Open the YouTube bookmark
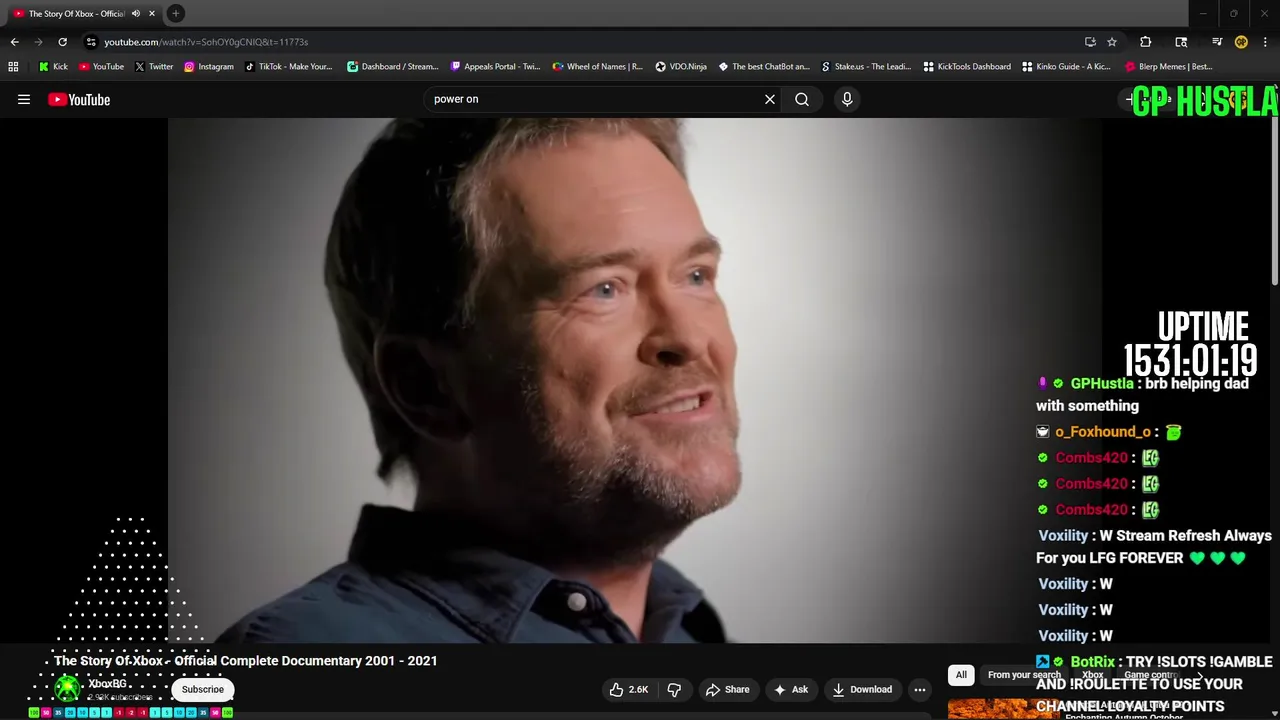The height and width of the screenshot is (720, 1280). [101, 67]
